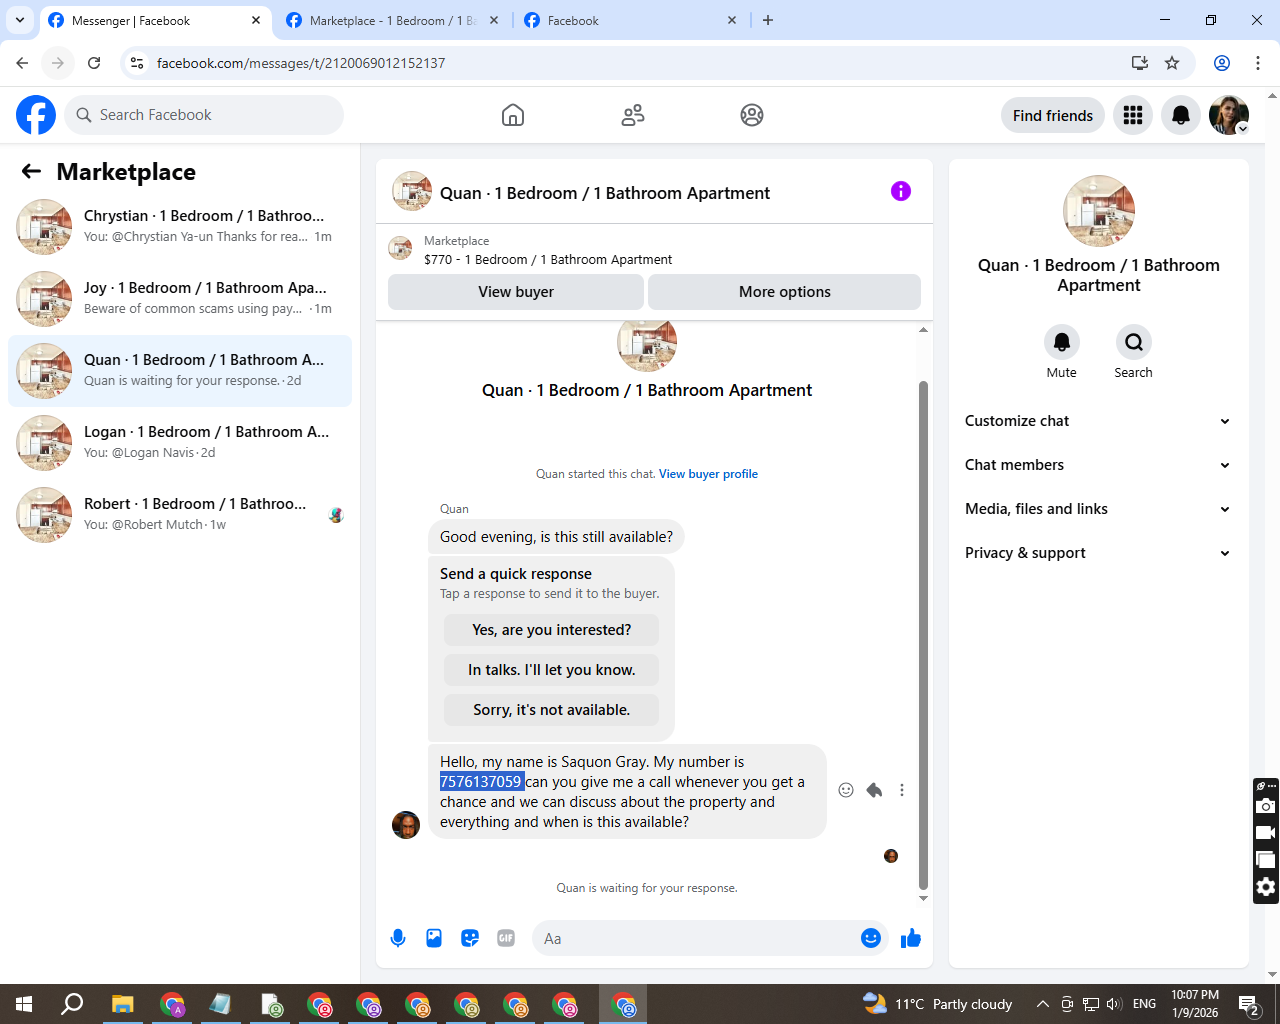Click the phone number 7576137059 in message
The width and height of the screenshot is (1280, 1024).
pyautogui.click(x=481, y=782)
